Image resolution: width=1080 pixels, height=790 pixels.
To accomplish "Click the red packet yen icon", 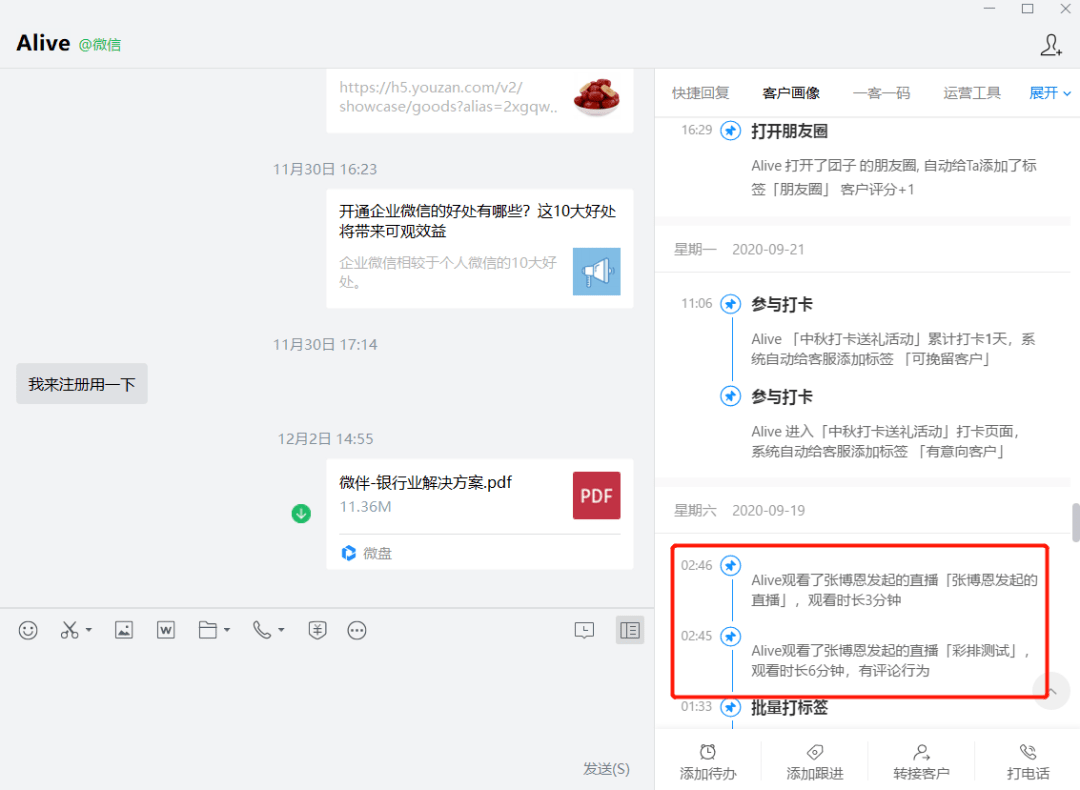I will (x=317, y=630).
